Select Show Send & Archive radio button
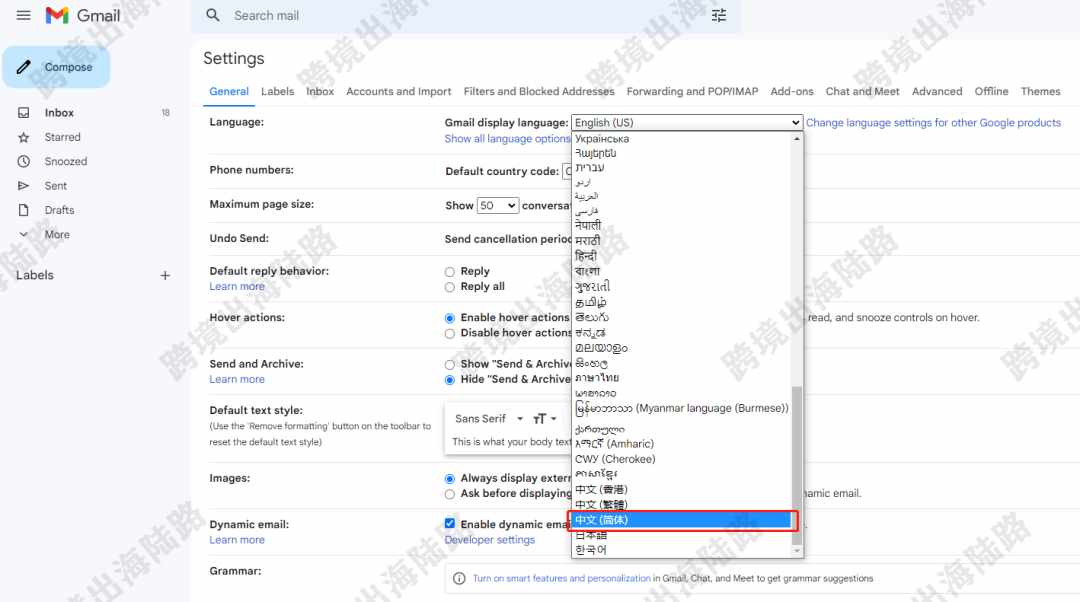The image size is (1080, 602). [x=450, y=364]
